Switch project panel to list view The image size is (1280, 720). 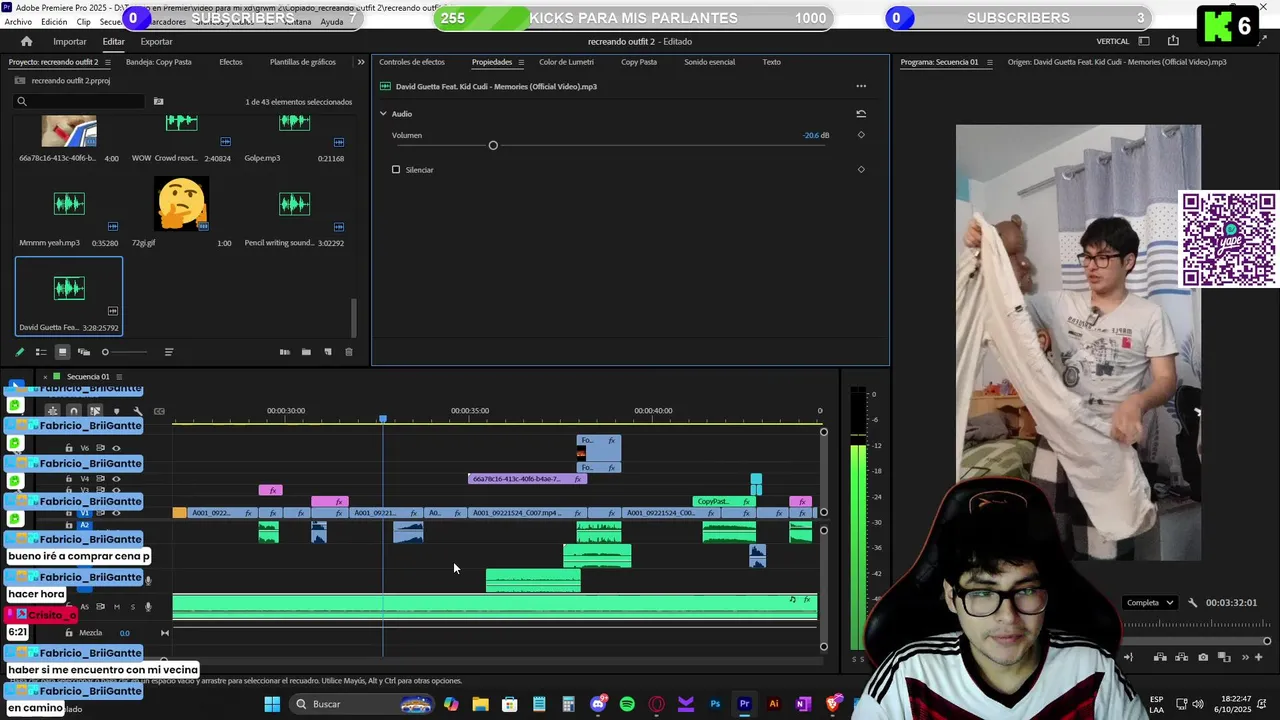coord(41,352)
